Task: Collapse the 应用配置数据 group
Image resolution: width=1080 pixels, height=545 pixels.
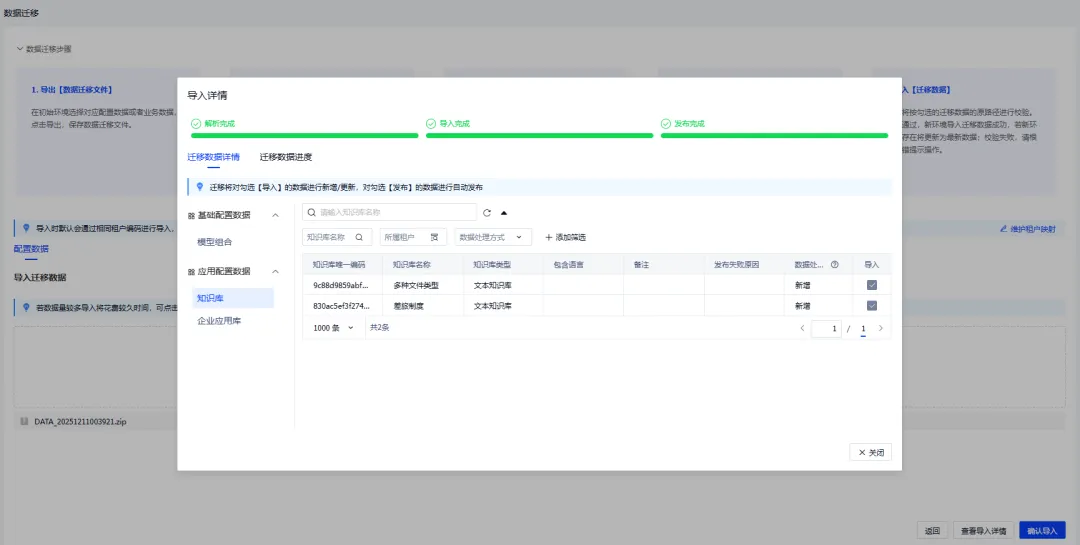Action: click(275, 271)
